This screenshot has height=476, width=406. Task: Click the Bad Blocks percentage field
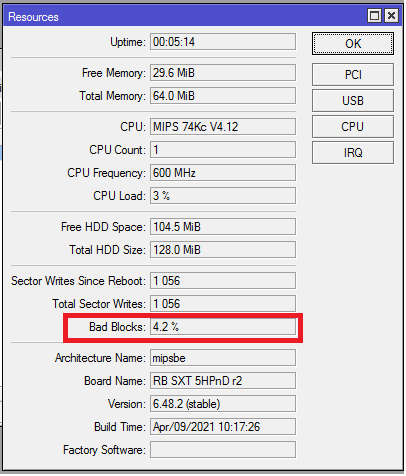(223, 327)
